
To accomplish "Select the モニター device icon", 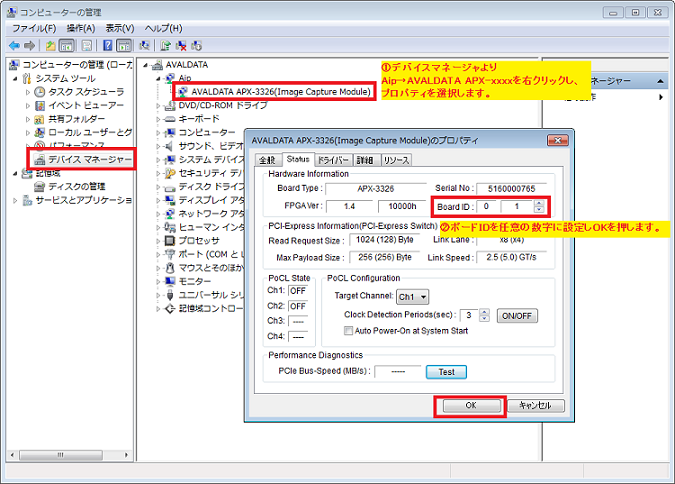I will (x=170, y=281).
